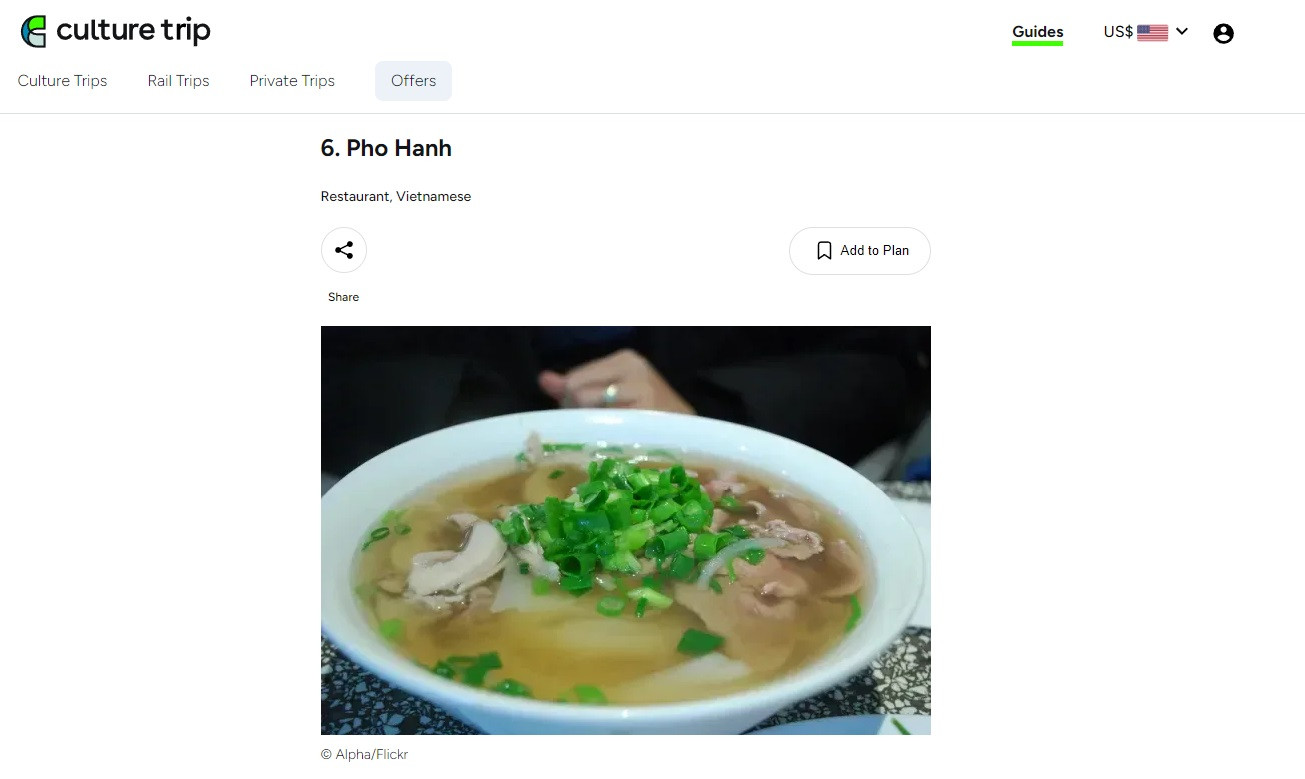Open the user account profile icon

click(1223, 33)
